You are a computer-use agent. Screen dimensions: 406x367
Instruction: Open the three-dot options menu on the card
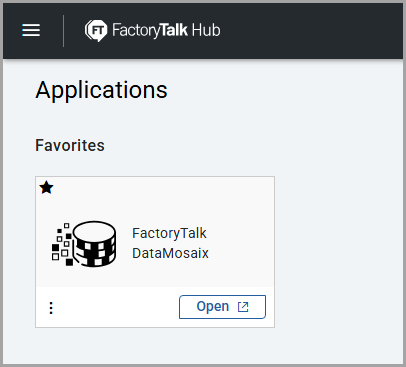click(51, 308)
